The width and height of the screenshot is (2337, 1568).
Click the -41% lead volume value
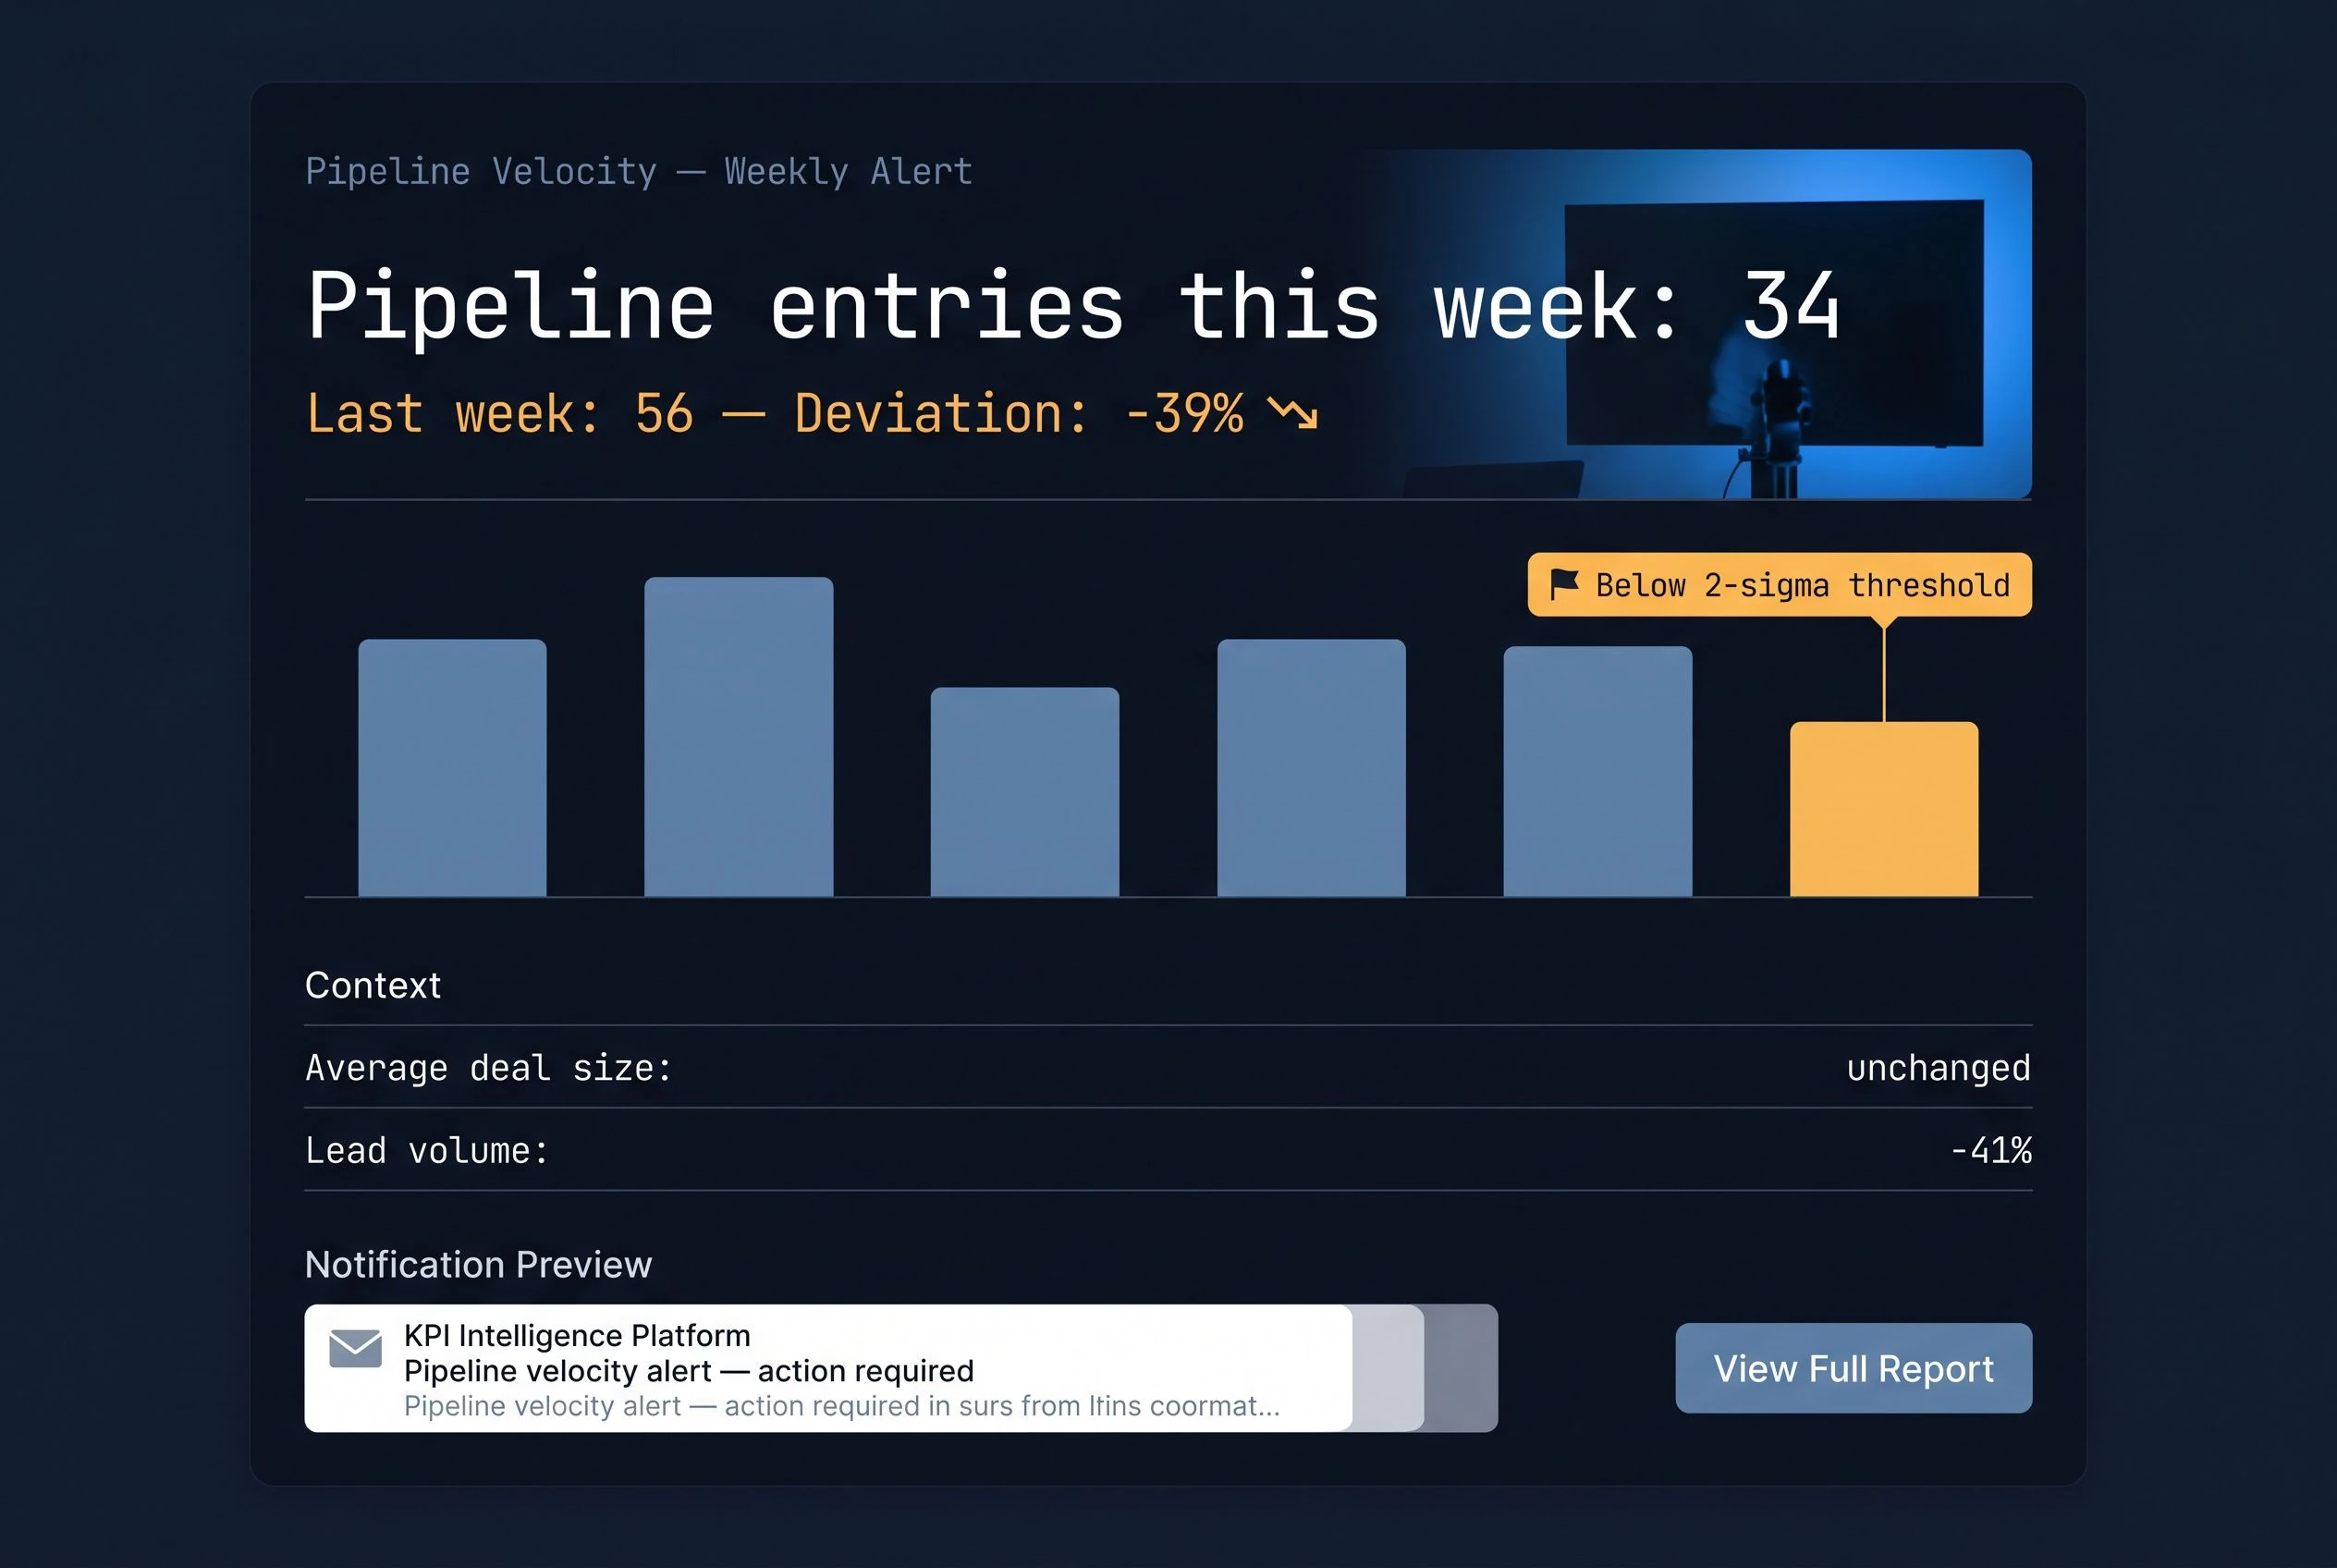tap(1991, 1151)
